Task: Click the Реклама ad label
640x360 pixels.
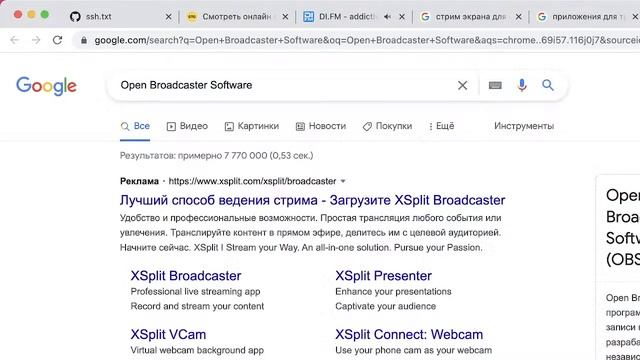Action: [x=139, y=181]
